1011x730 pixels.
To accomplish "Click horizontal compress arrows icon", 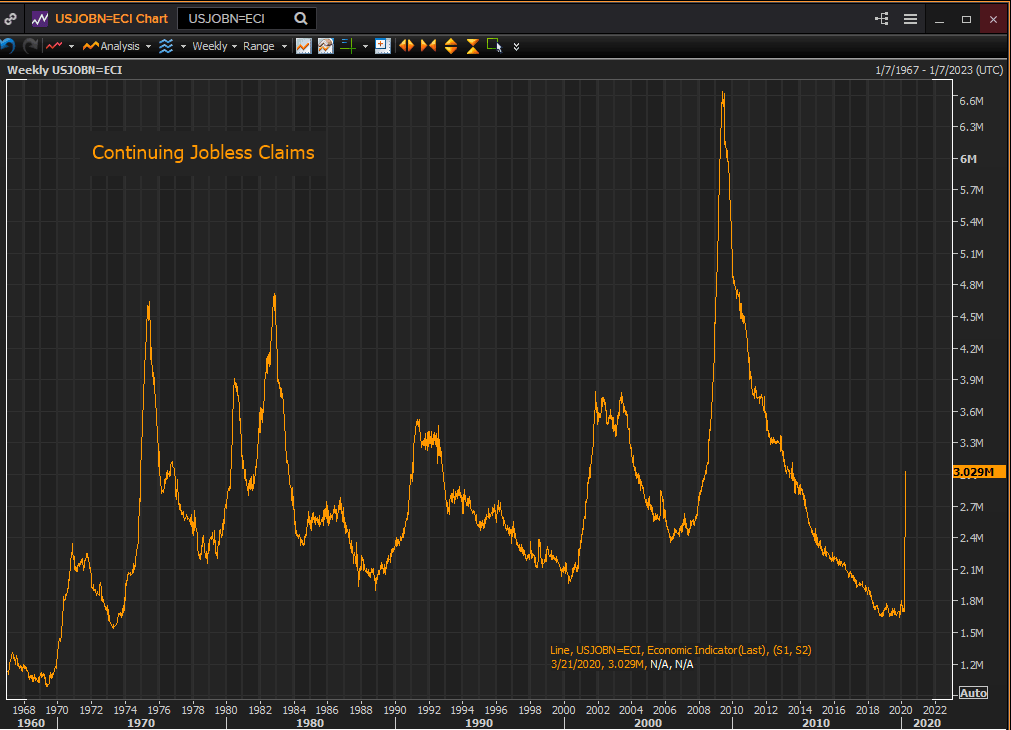I will [x=428, y=46].
